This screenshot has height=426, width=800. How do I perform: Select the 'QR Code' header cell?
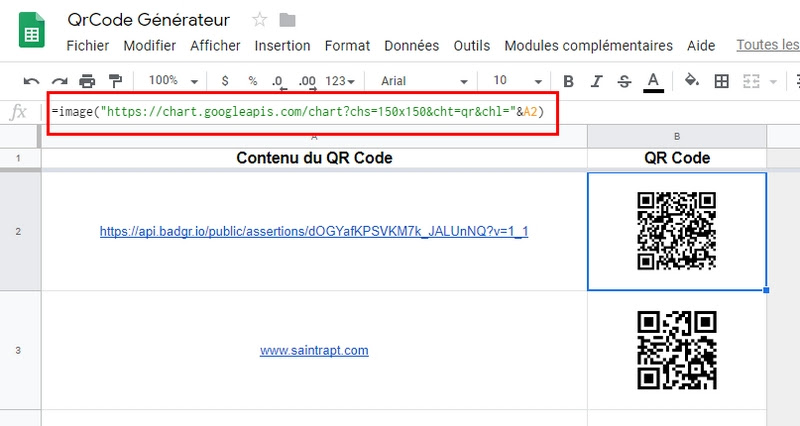click(x=677, y=158)
